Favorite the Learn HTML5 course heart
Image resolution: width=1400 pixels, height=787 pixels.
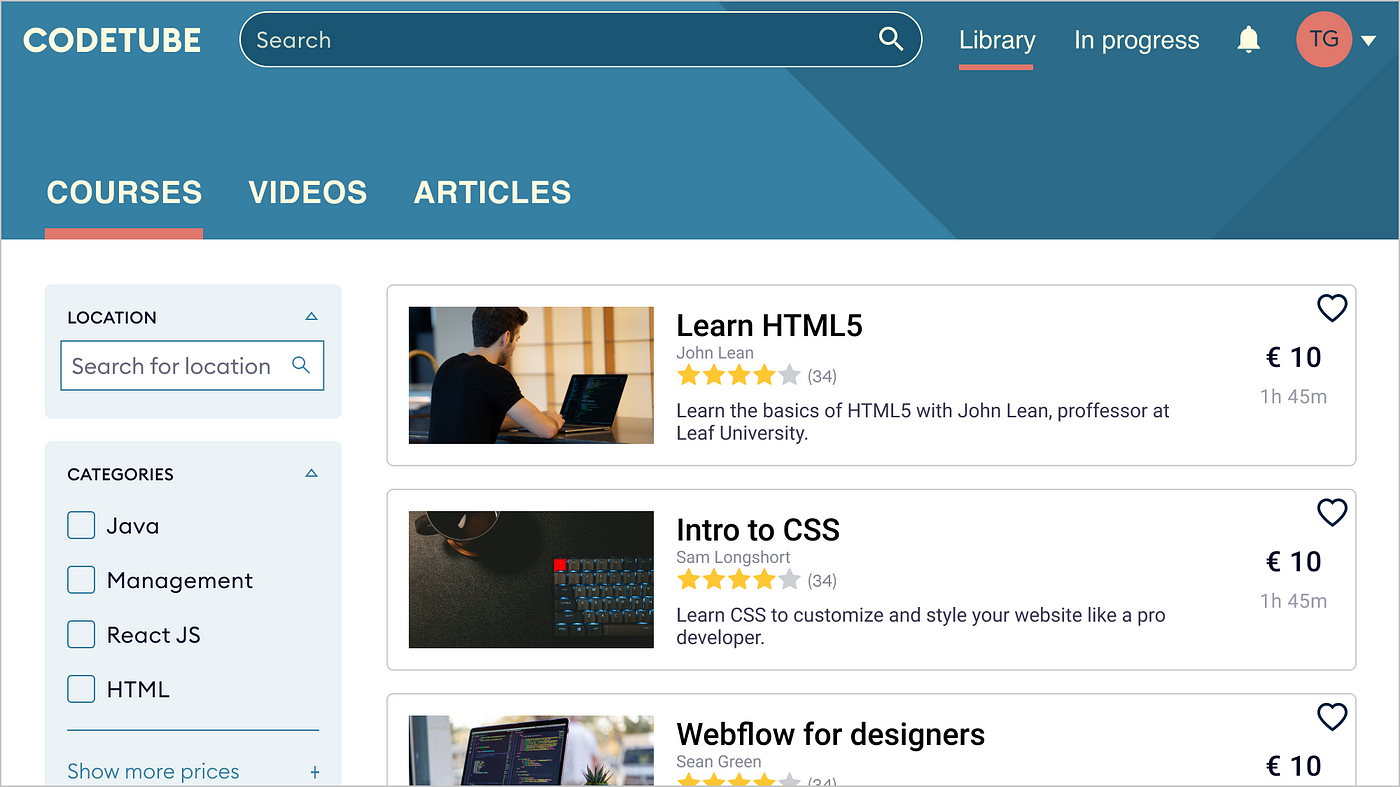[x=1331, y=308]
